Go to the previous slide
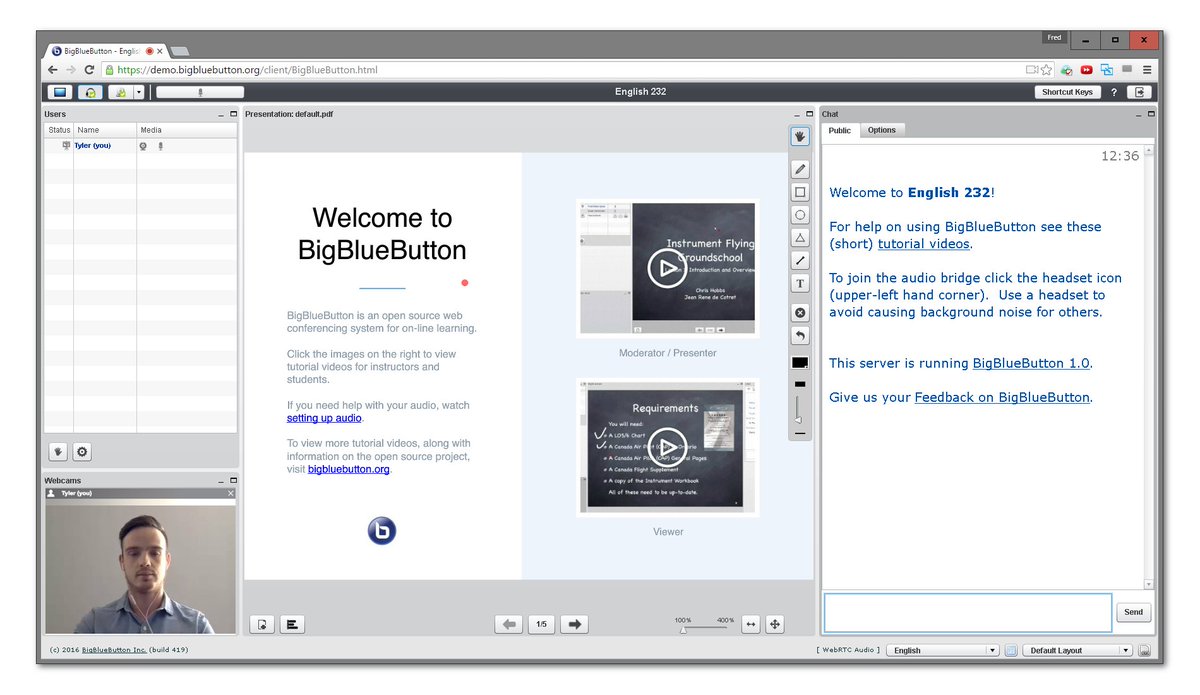This screenshot has width=1200, height=695. (509, 624)
